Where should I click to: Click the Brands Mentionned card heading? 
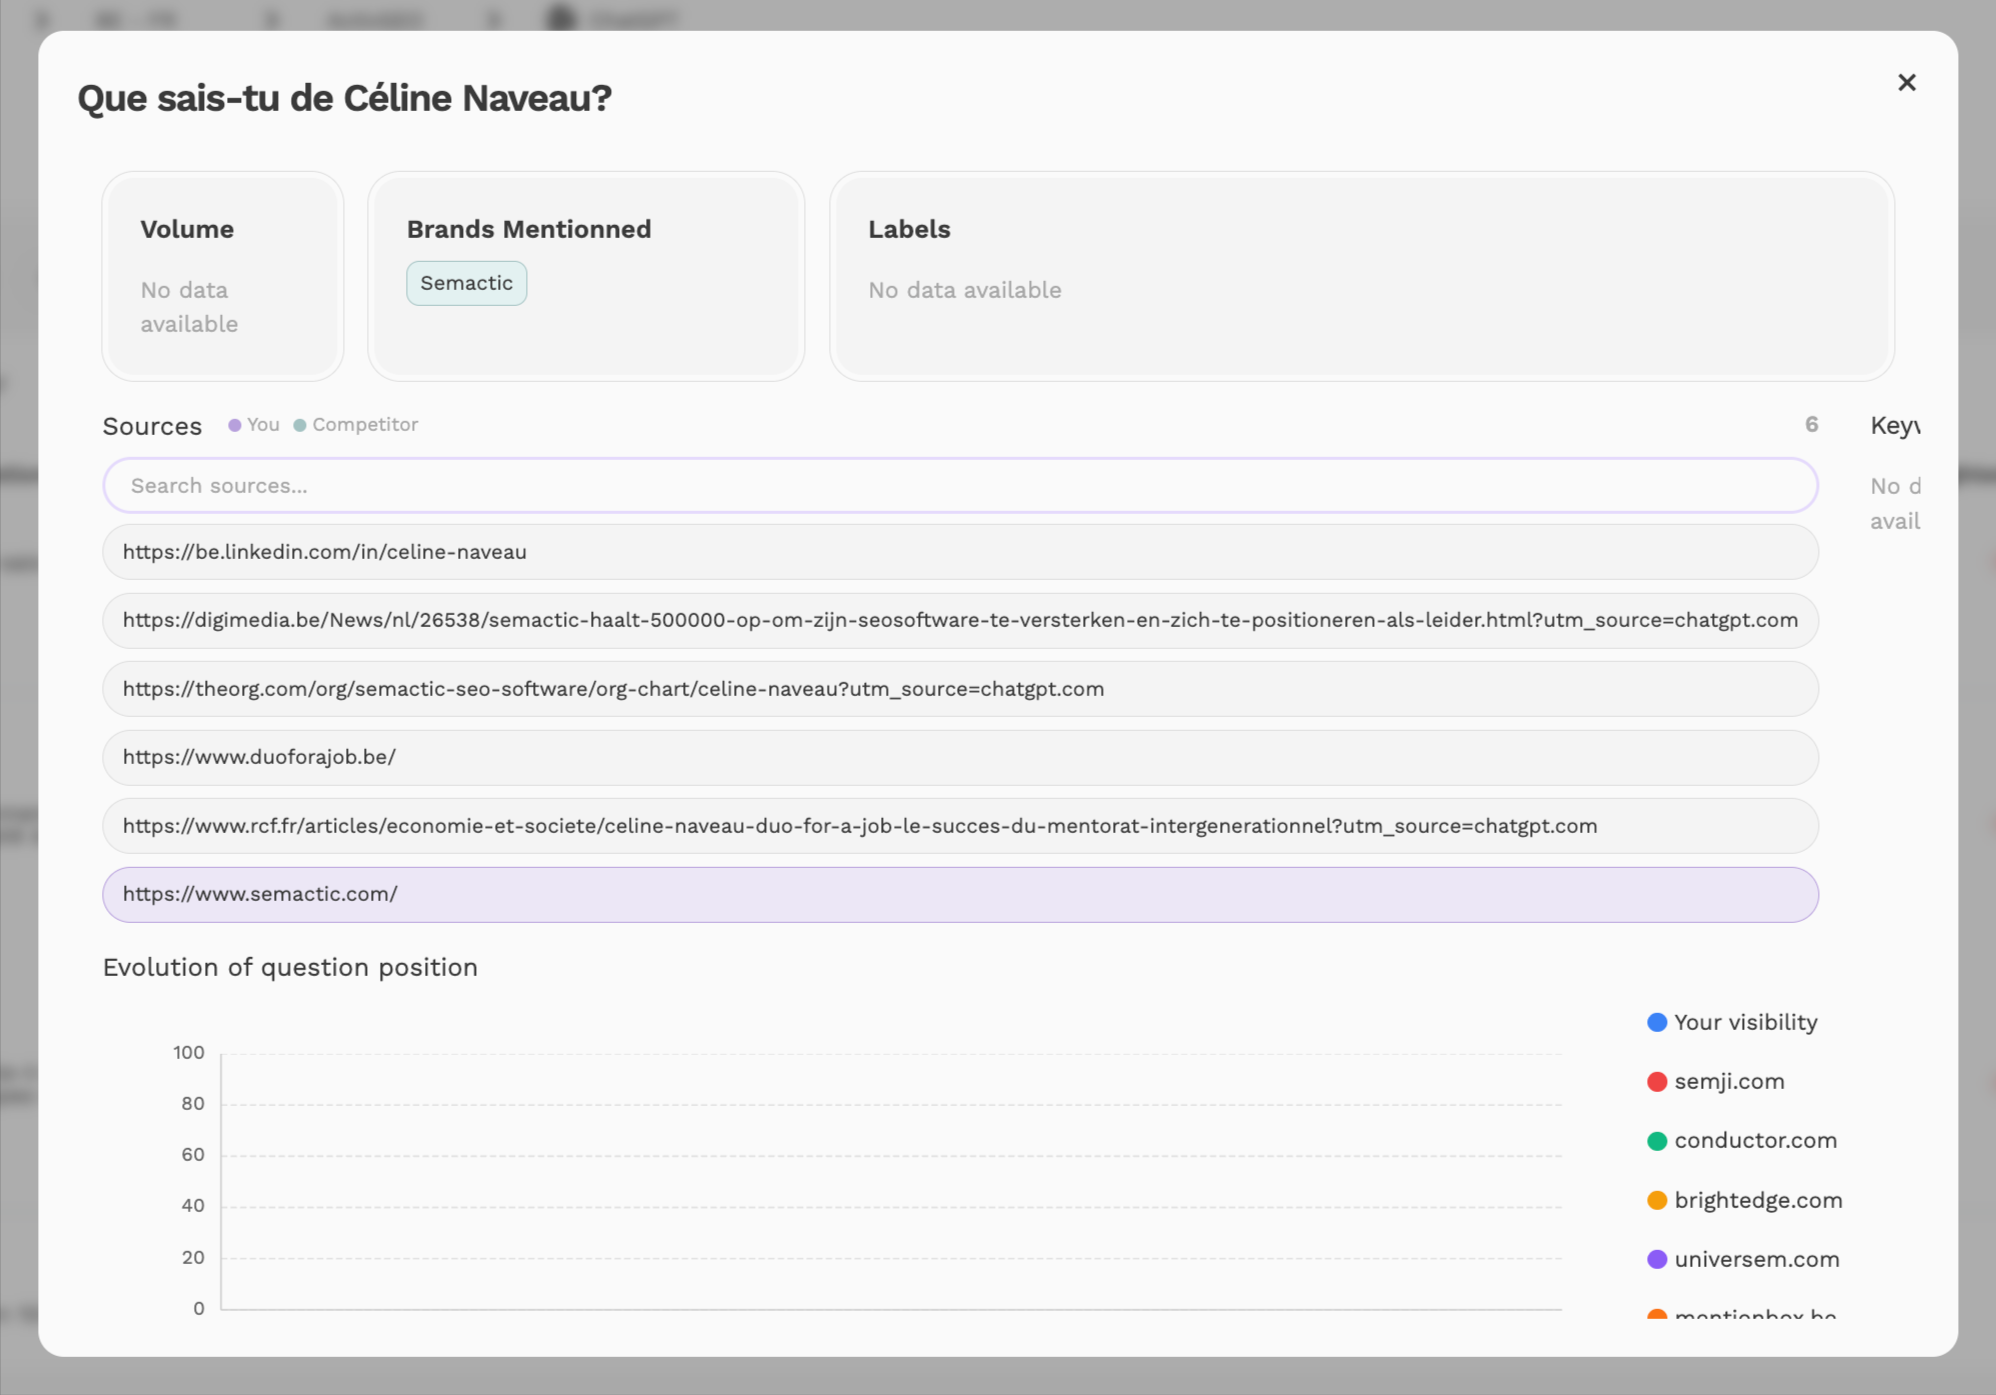(x=528, y=229)
